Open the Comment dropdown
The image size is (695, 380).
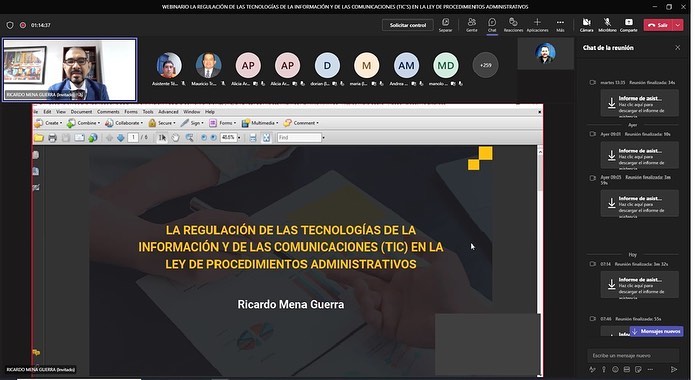click(301, 123)
